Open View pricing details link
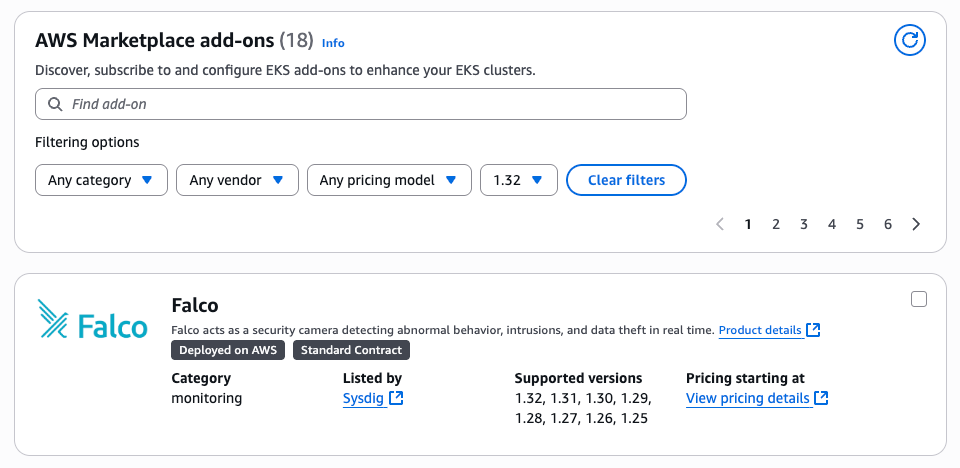 [748, 398]
